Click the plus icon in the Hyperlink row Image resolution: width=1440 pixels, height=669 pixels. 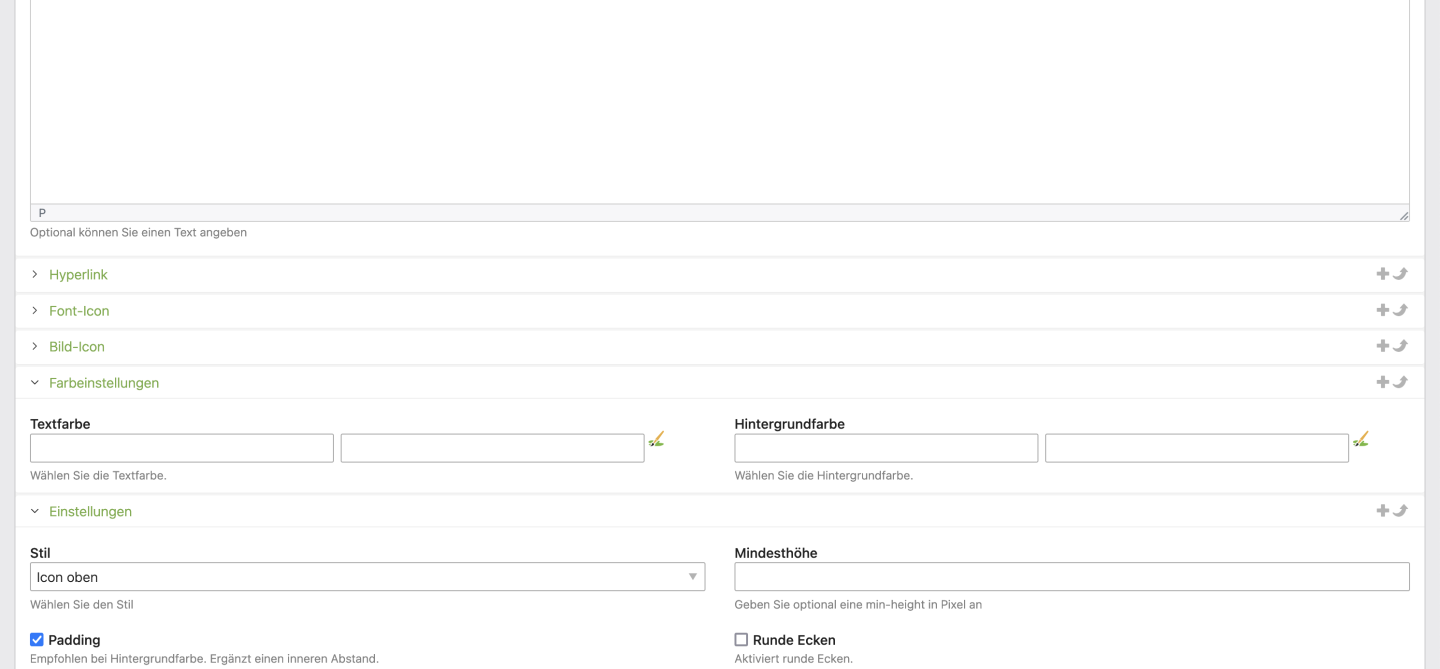point(1382,274)
